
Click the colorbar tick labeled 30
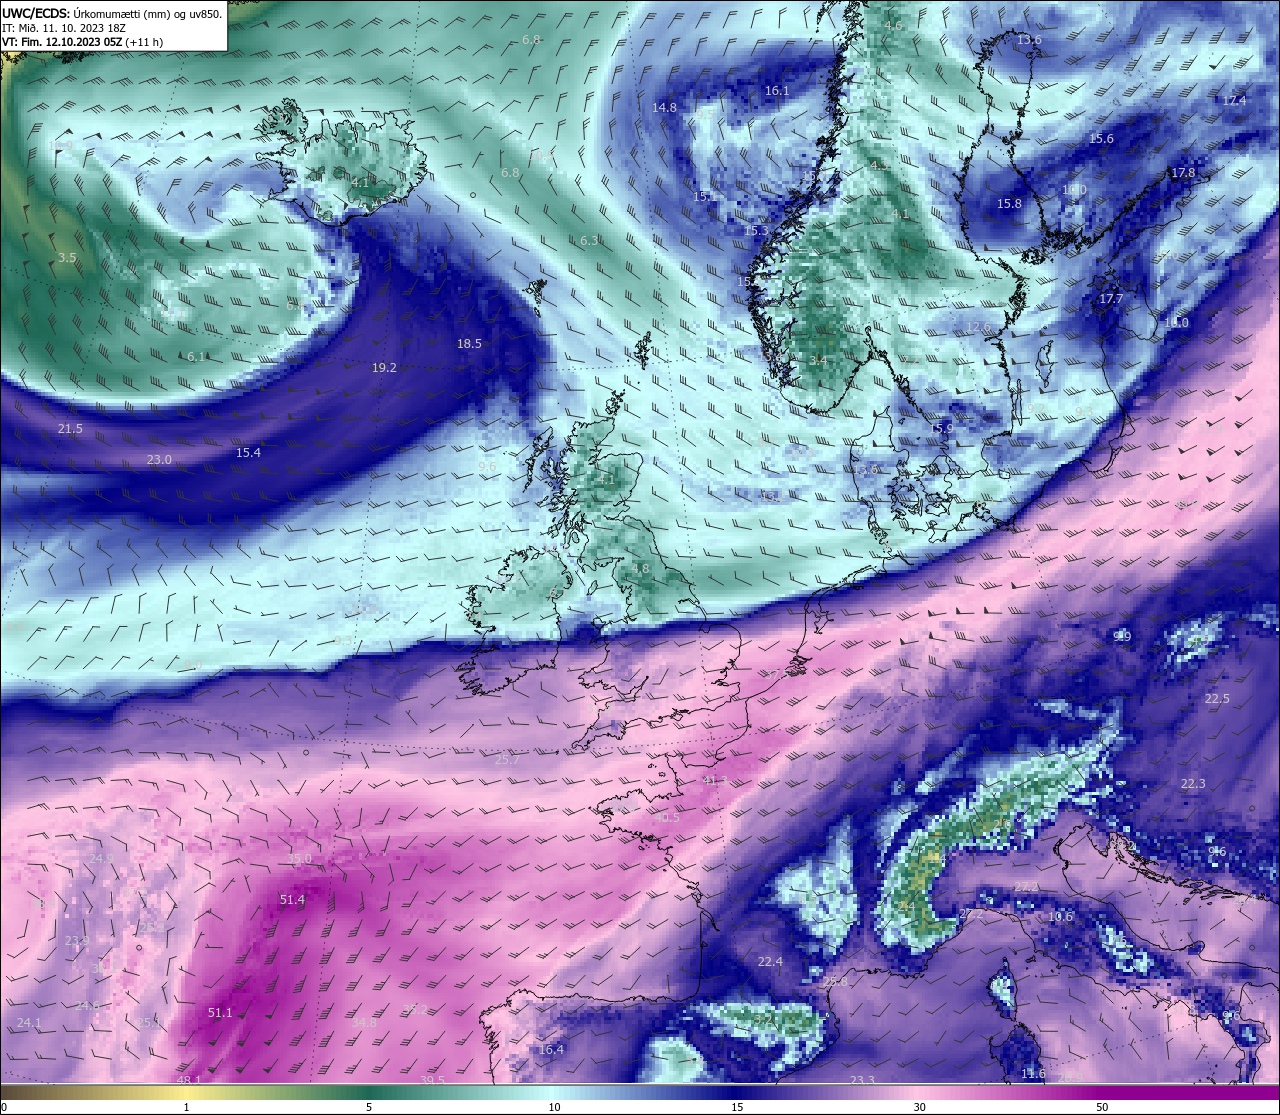point(919,1107)
